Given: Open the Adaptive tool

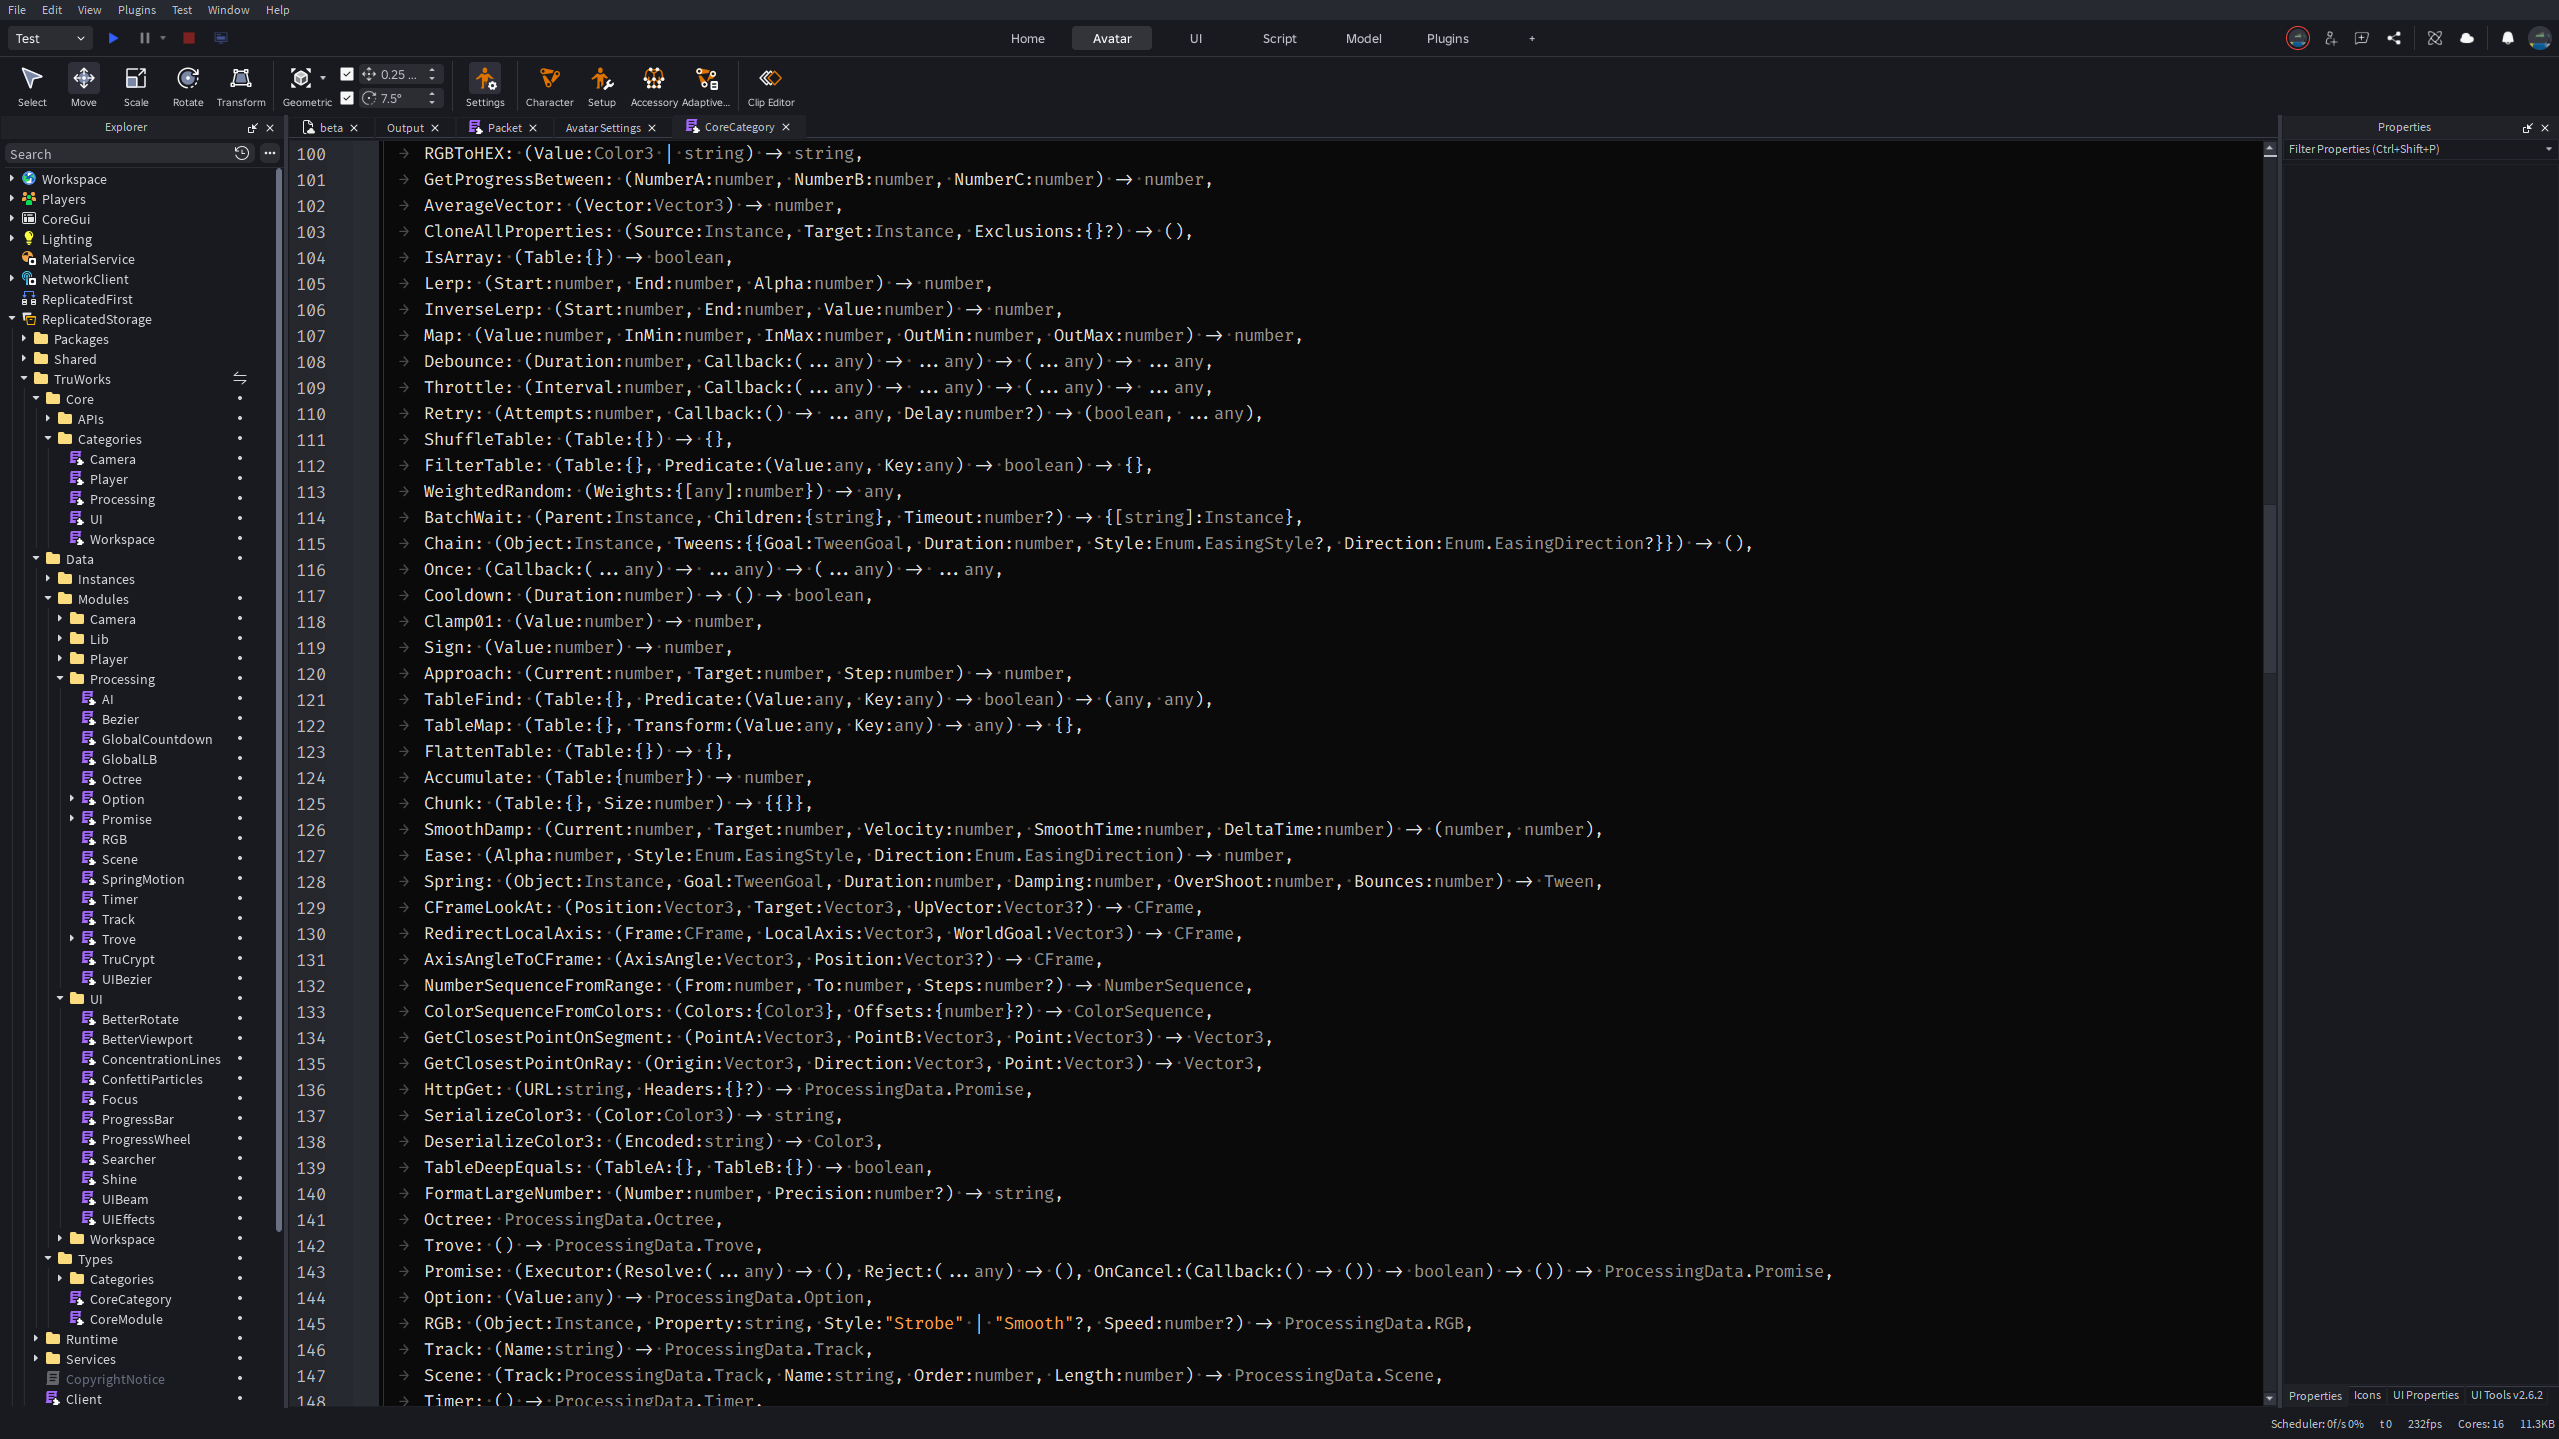Looking at the screenshot, I should (x=706, y=86).
